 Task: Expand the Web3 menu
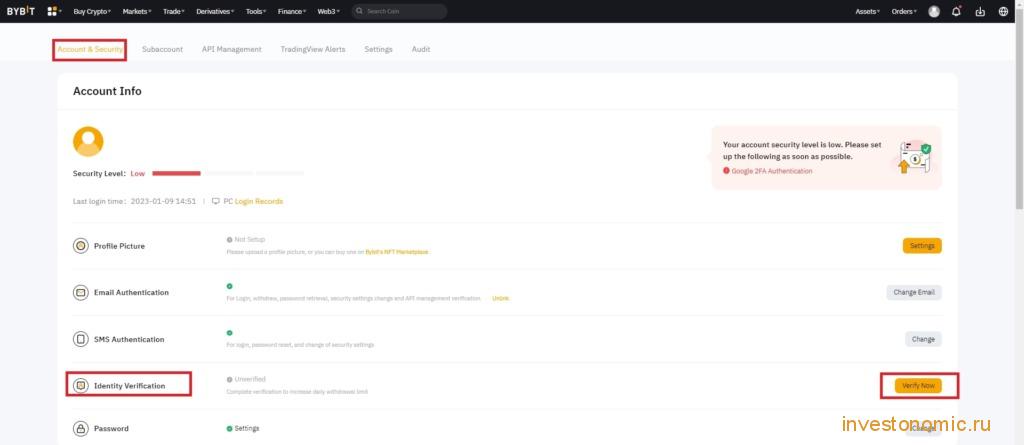(327, 11)
